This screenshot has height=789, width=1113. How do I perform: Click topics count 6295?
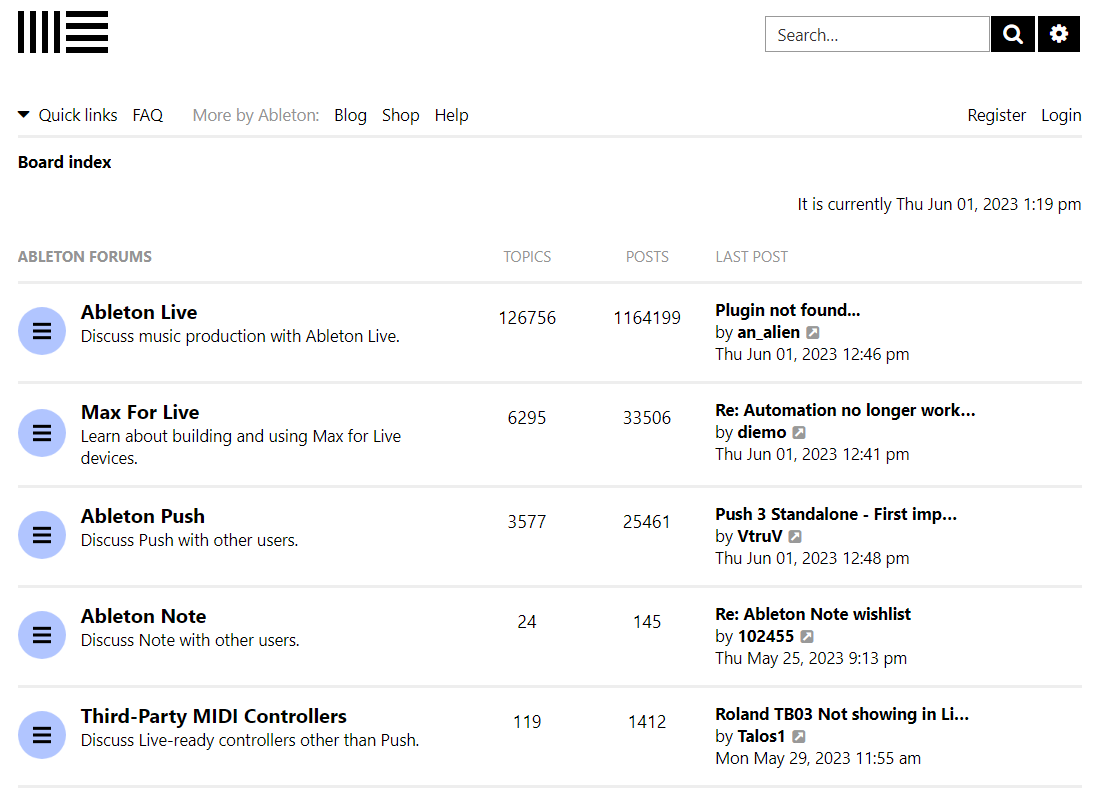(x=527, y=419)
